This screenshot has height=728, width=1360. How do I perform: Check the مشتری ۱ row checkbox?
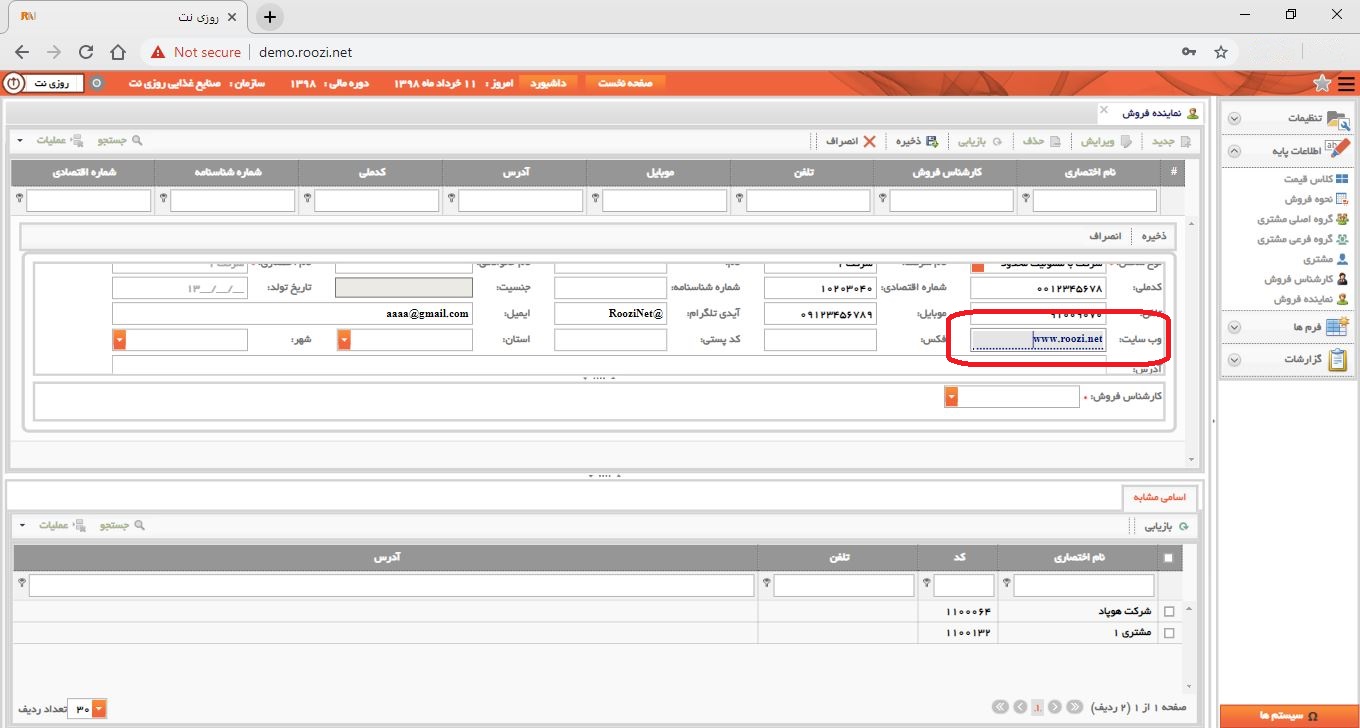(x=1169, y=633)
